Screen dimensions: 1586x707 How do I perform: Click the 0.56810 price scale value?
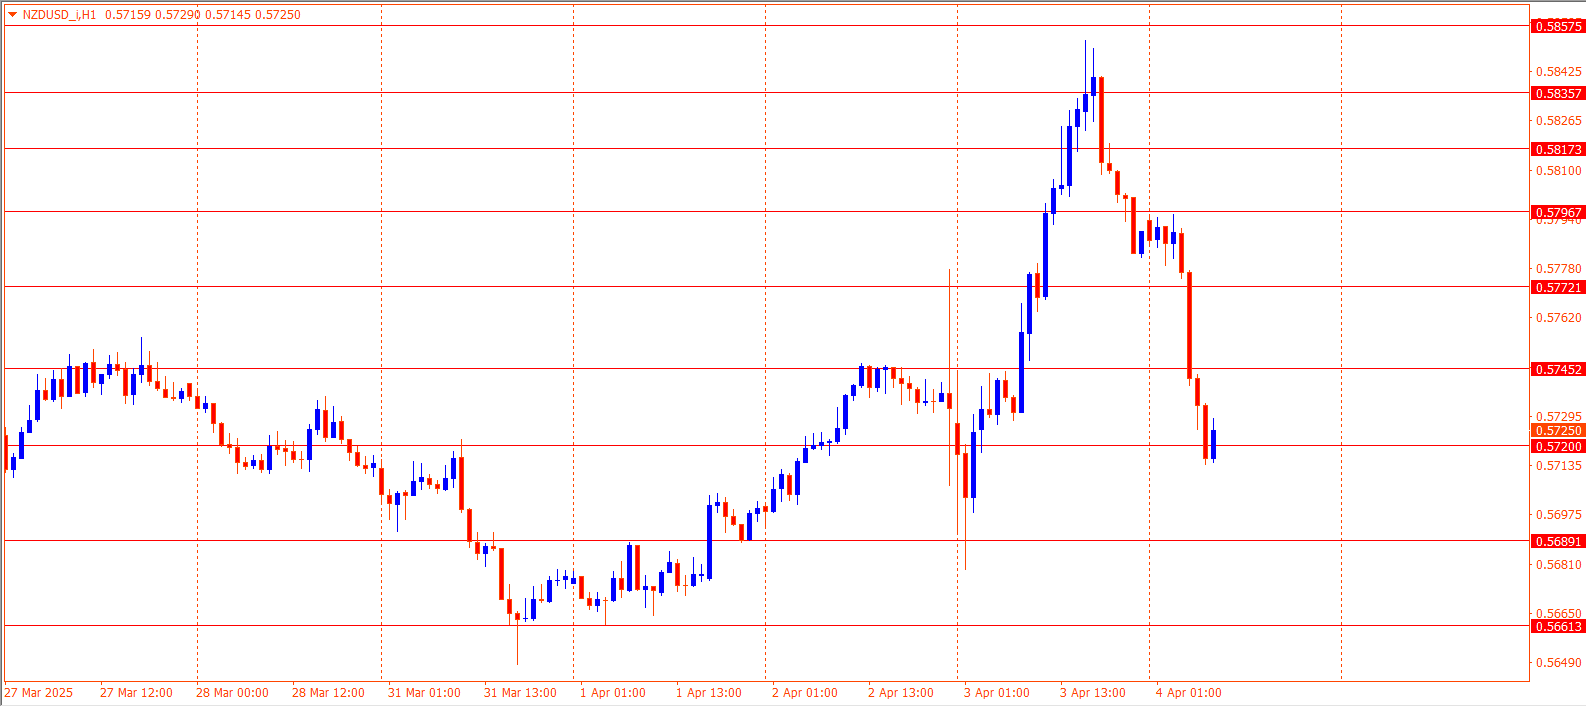(1559, 565)
